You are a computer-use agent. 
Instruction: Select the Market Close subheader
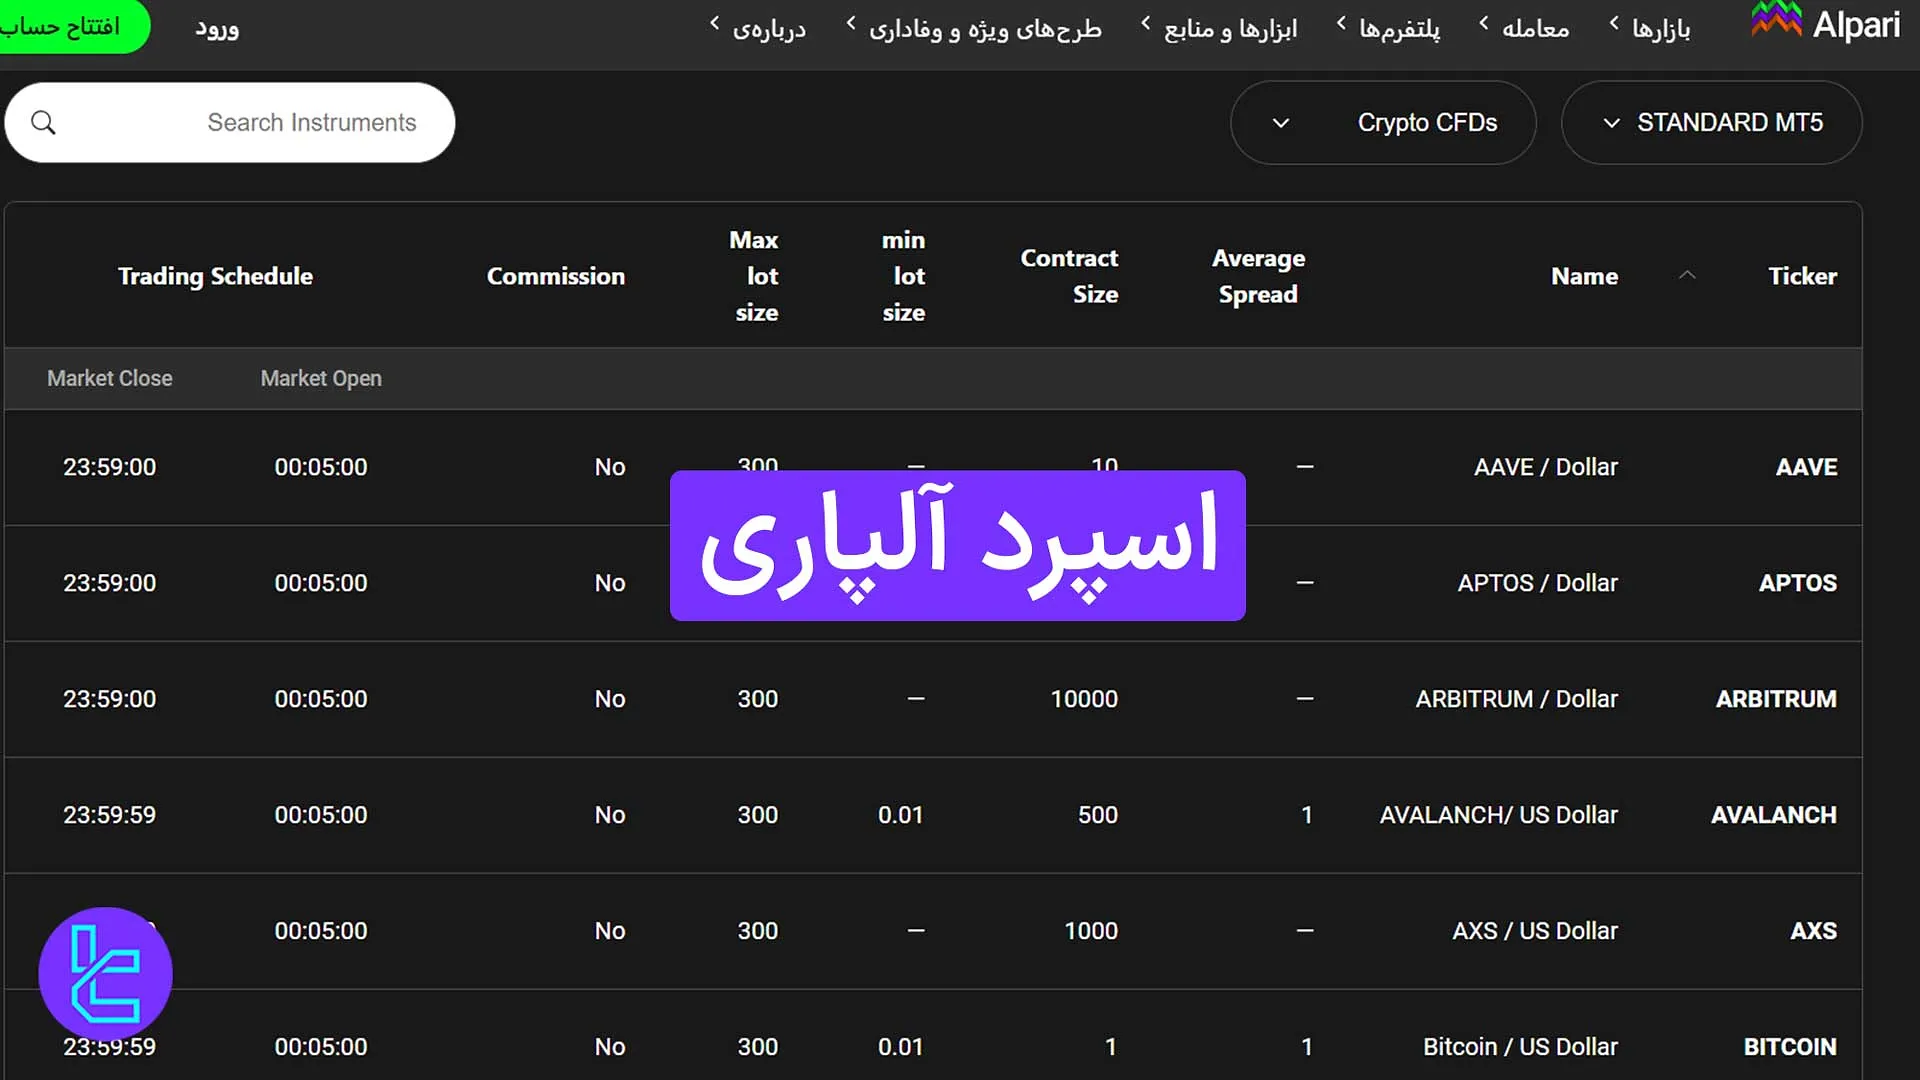tap(109, 378)
